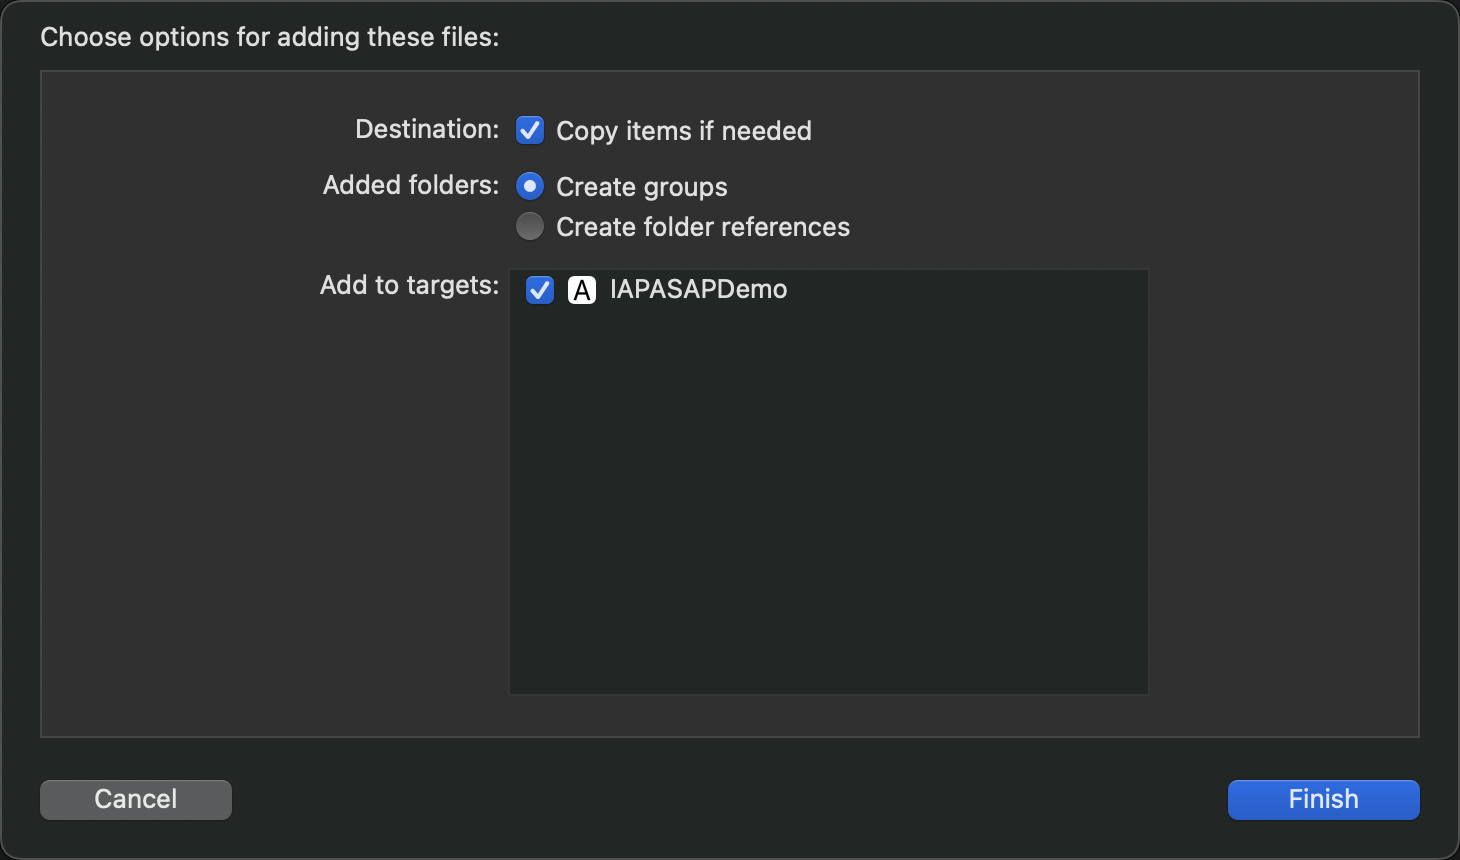Click the Cancel button
The width and height of the screenshot is (1460, 860).
point(136,799)
